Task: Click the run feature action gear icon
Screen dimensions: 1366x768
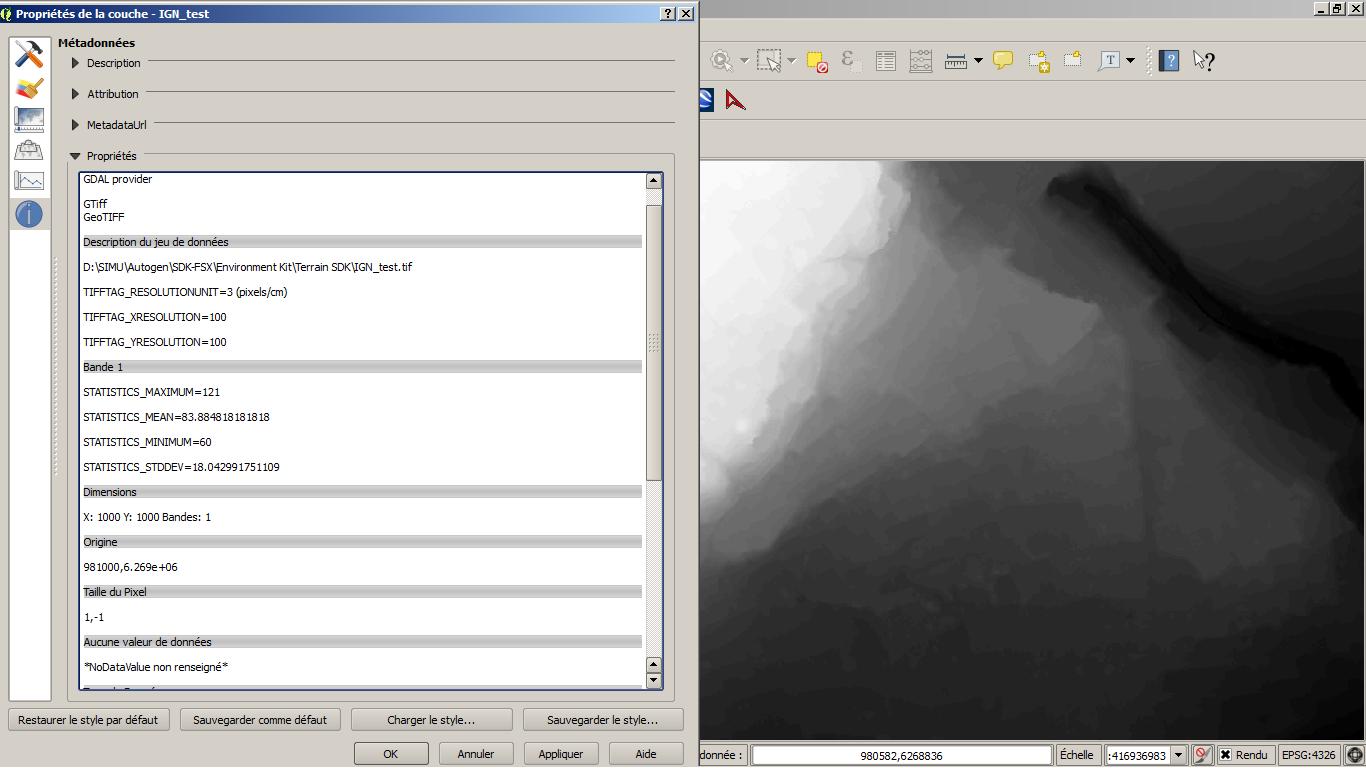Action: 721,61
